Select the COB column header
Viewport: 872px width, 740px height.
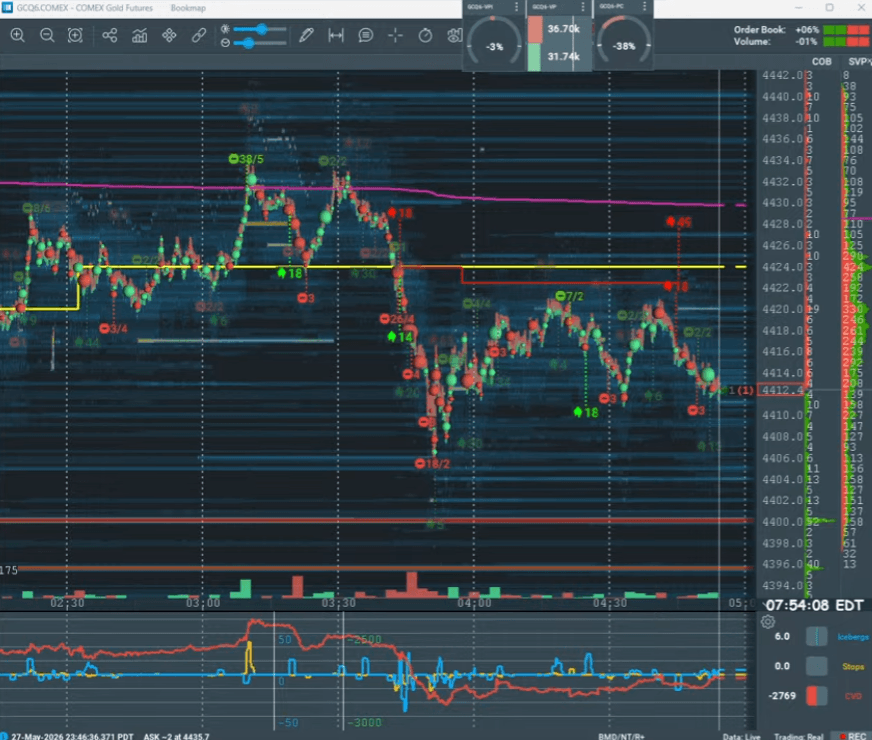coord(821,62)
